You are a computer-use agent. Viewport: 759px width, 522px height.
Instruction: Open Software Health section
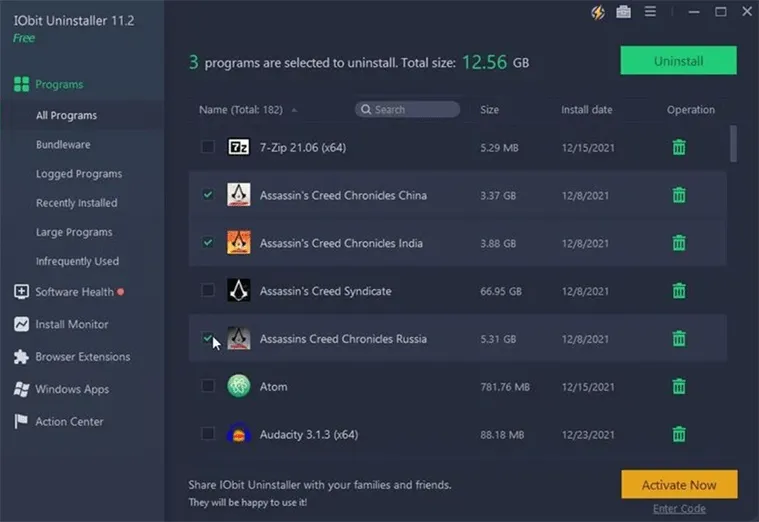pyautogui.click(x=75, y=292)
